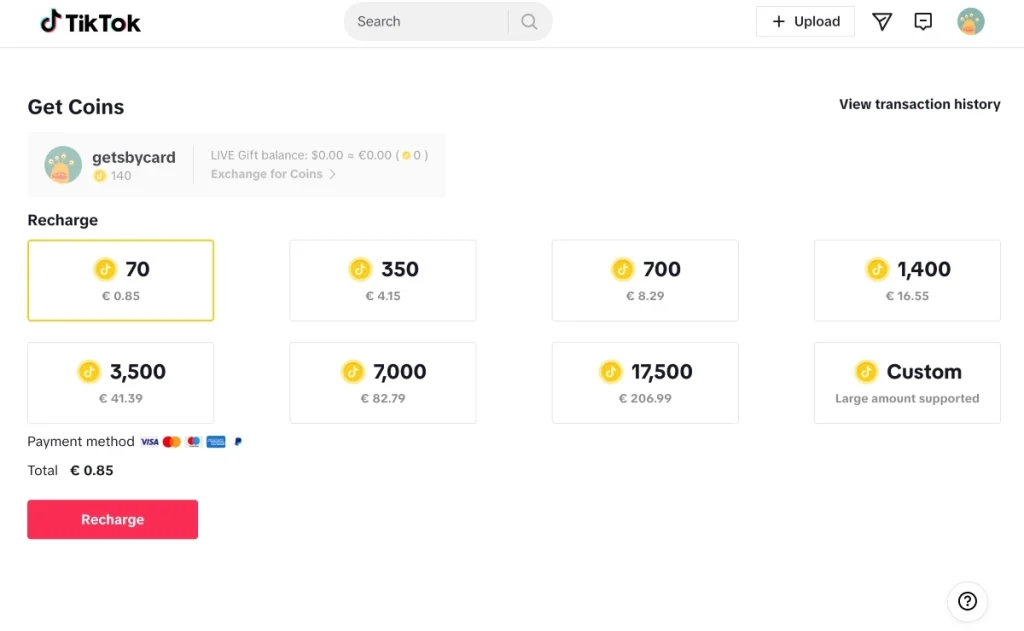
Task: Select the 70 coins package
Action: coord(120,281)
